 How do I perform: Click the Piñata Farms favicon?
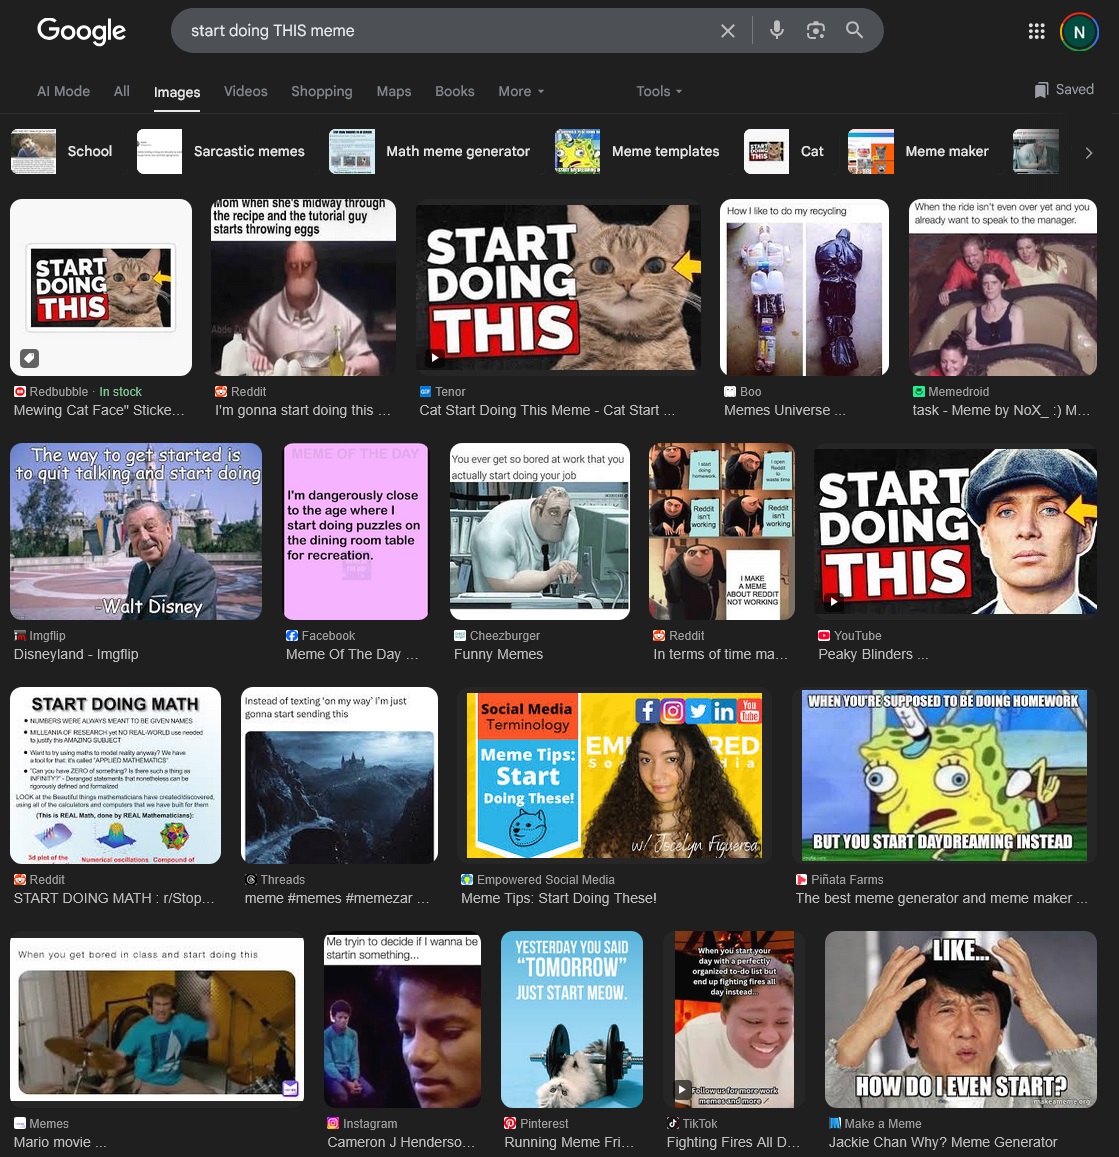pos(801,880)
